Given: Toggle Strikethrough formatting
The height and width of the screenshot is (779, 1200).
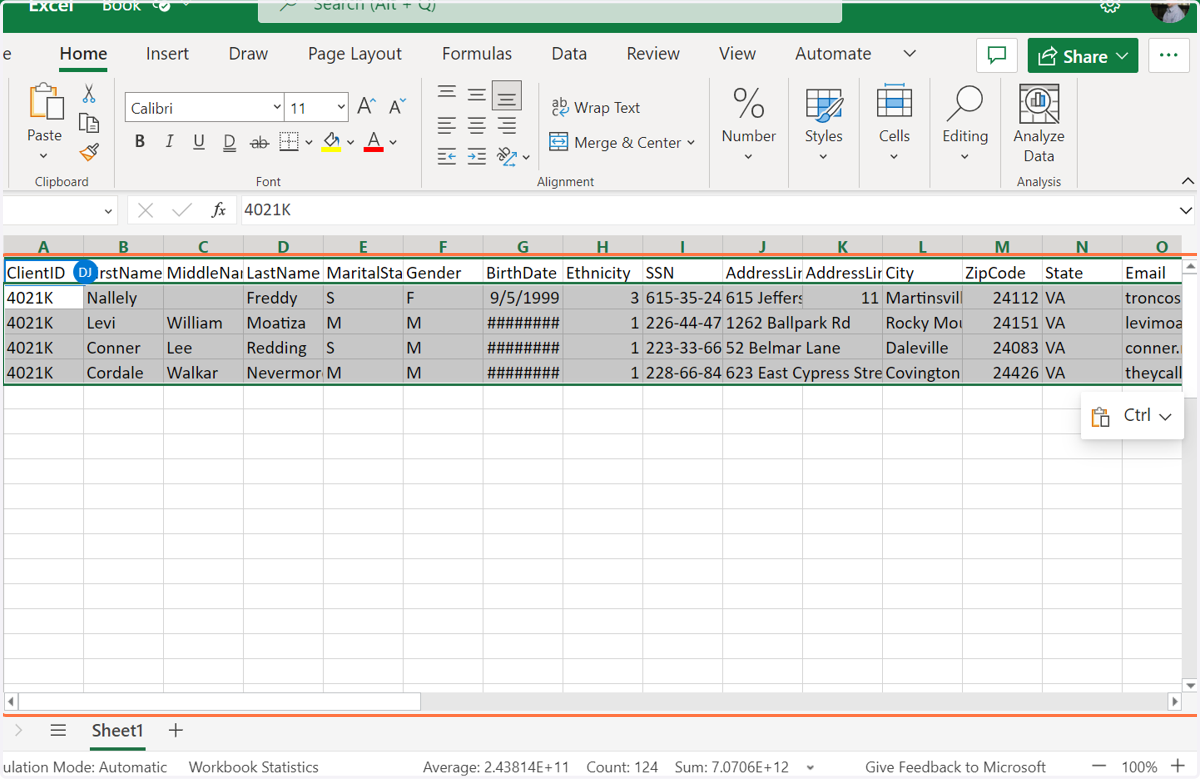Looking at the screenshot, I should point(259,142).
